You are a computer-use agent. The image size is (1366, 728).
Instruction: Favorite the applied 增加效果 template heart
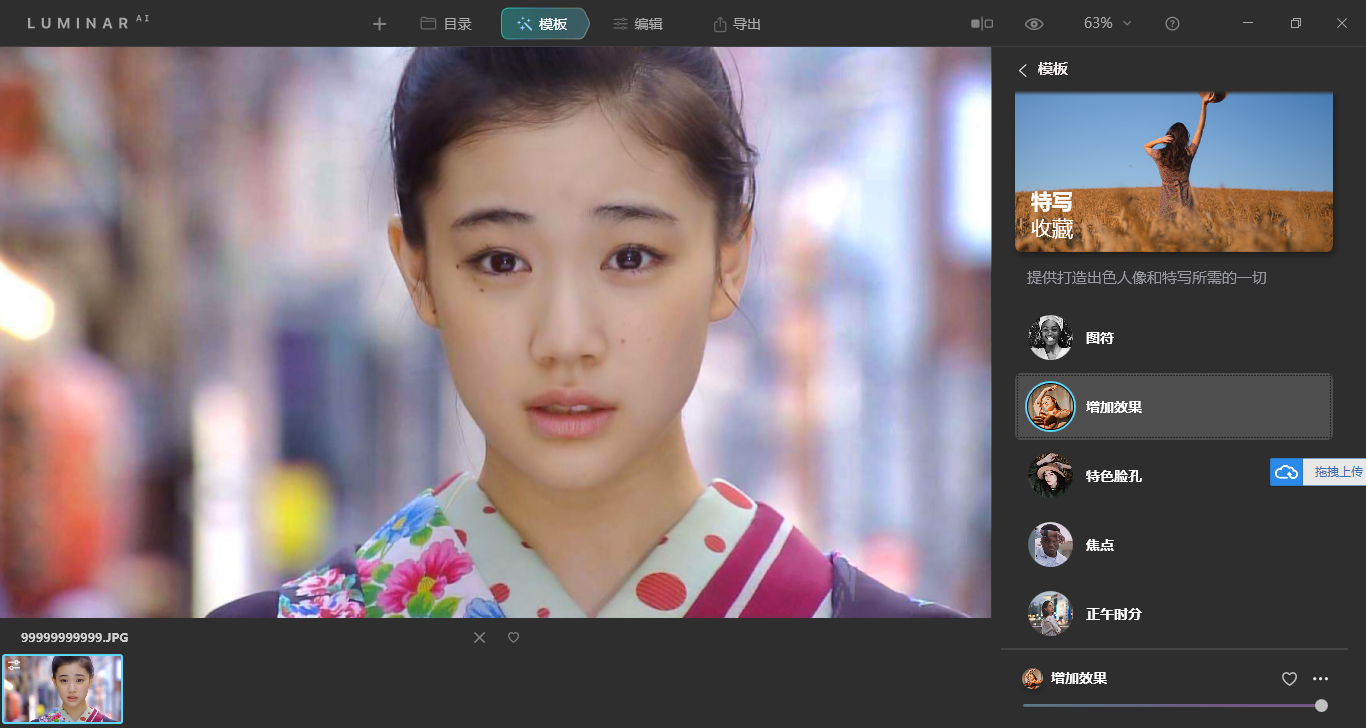pyautogui.click(x=1289, y=679)
